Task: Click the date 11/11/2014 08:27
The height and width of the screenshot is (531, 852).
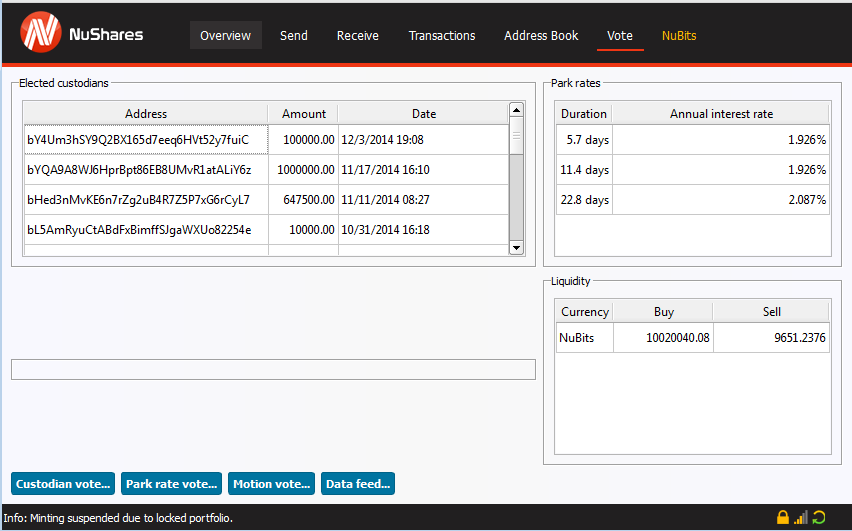Action: coord(423,199)
